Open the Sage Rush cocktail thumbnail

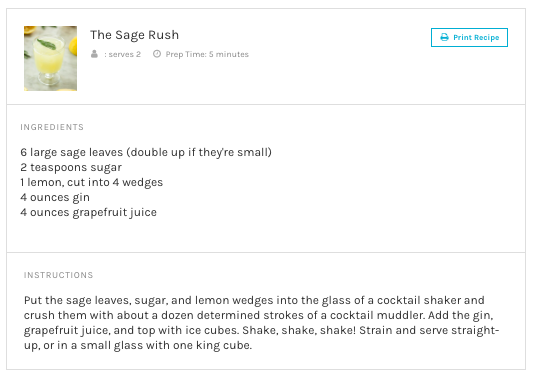pyautogui.click(x=50, y=58)
